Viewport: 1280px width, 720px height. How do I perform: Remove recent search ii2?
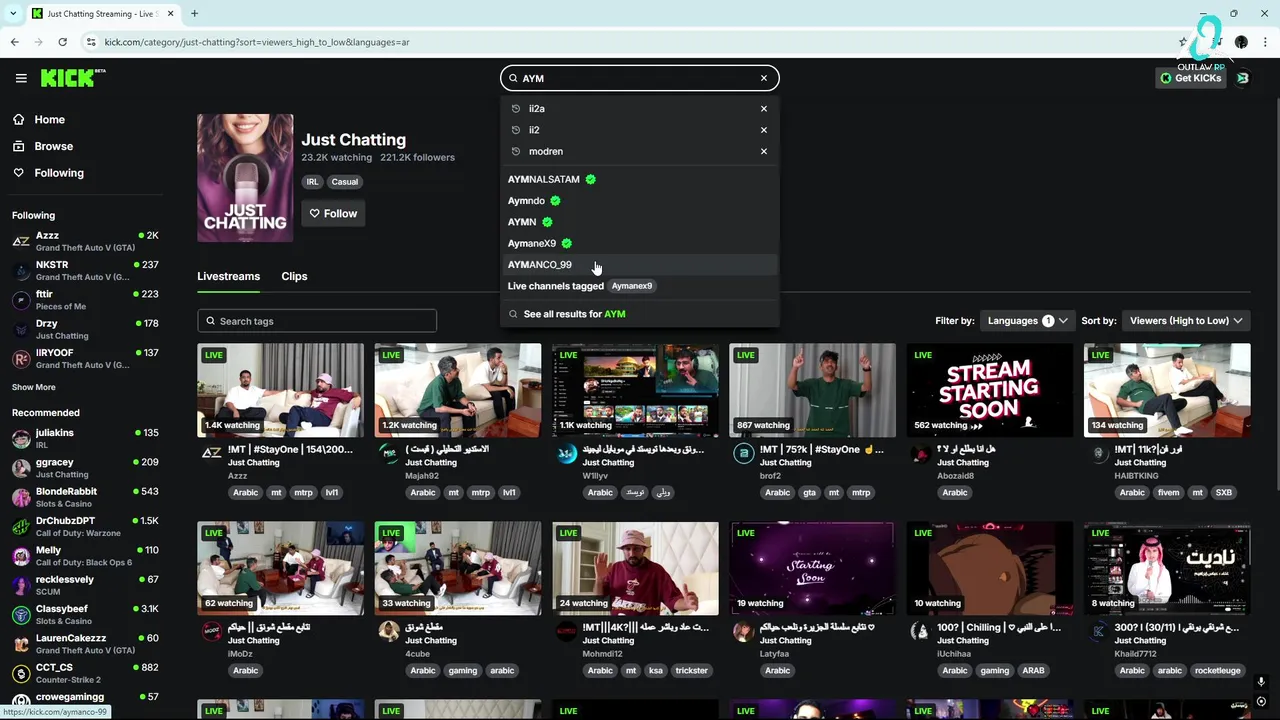(764, 130)
